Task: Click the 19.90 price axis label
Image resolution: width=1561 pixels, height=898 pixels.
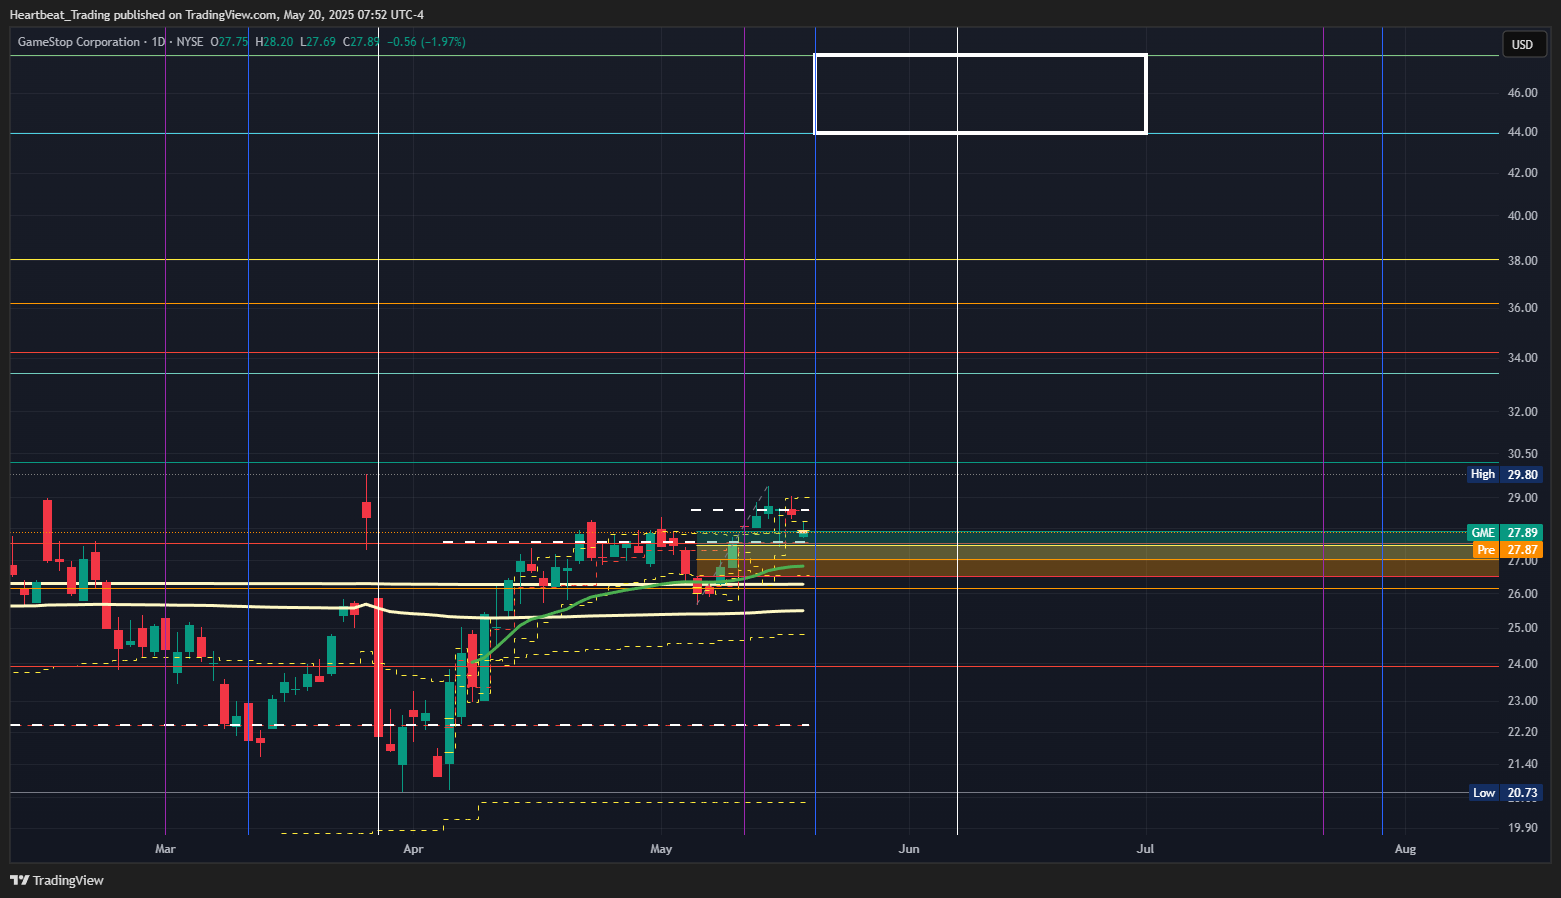Action: 1522,828
